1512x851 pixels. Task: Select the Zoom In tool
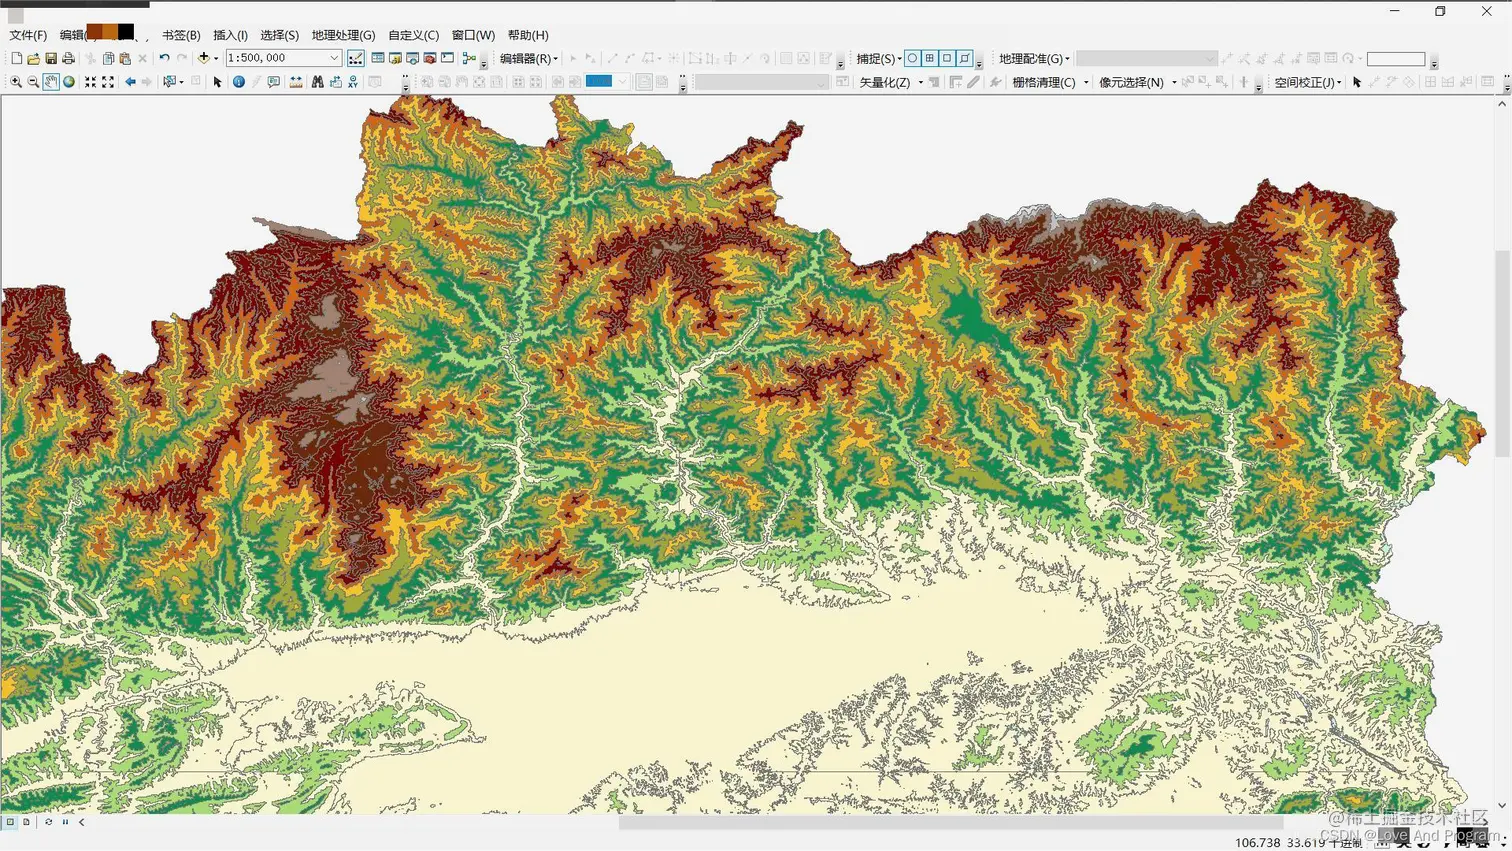point(16,82)
